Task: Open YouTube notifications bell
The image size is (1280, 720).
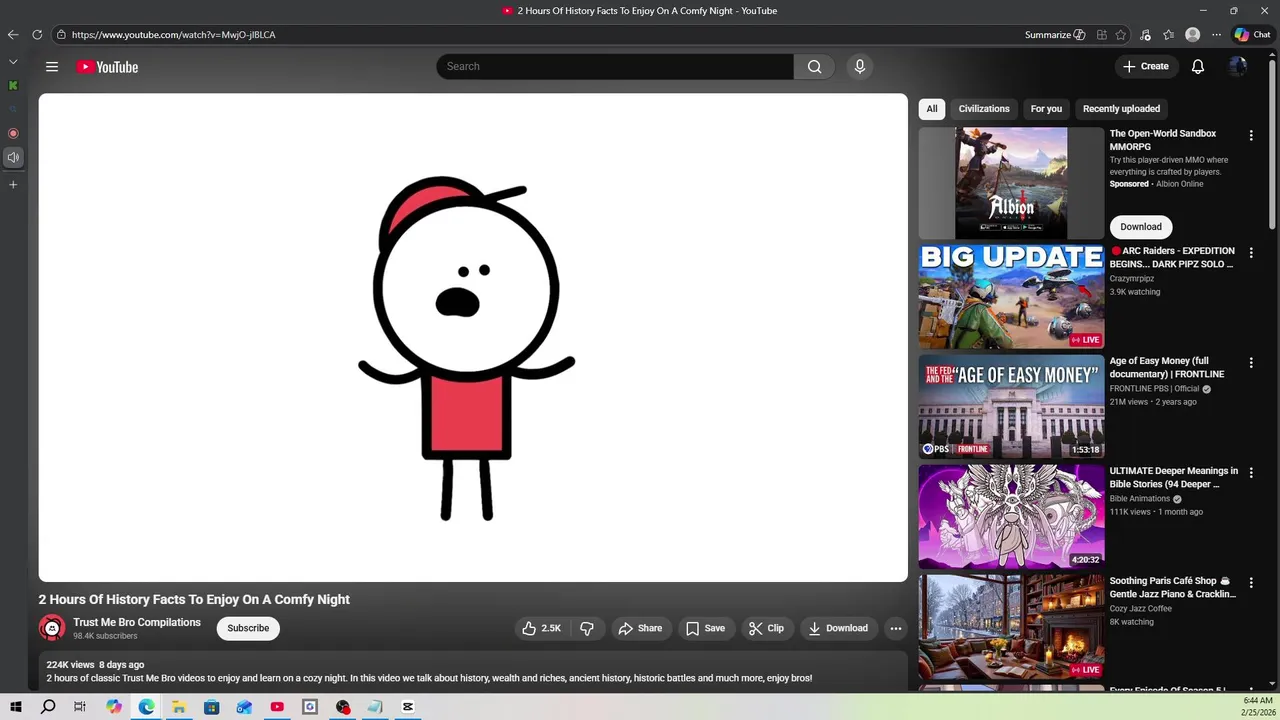Action: [1198, 67]
